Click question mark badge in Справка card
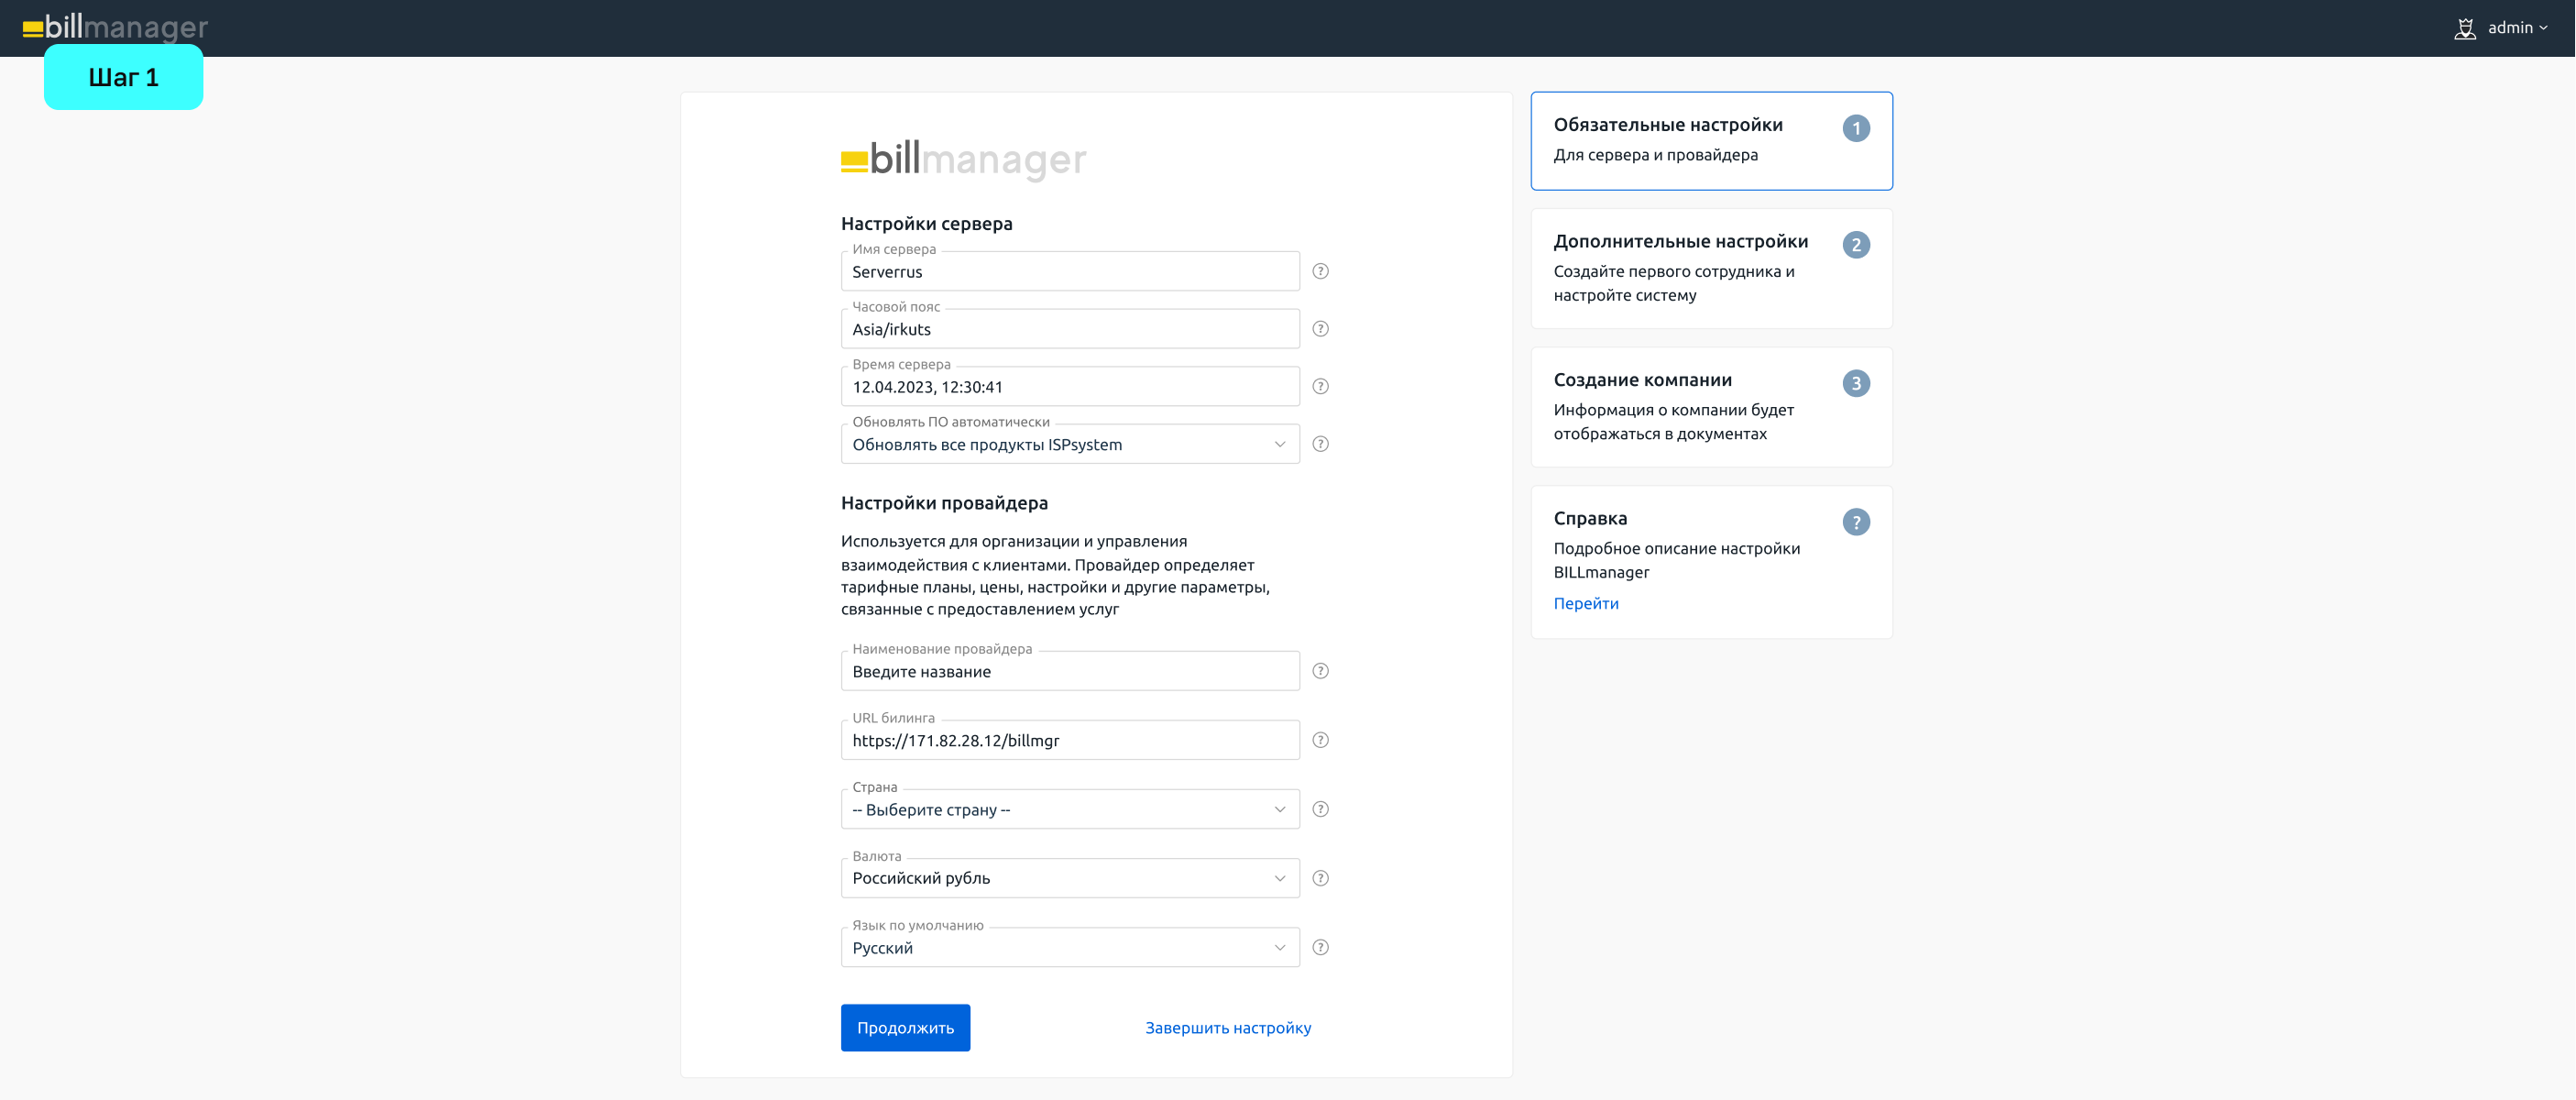Image resolution: width=2576 pixels, height=1100 pixels. tap(1856, 522)
